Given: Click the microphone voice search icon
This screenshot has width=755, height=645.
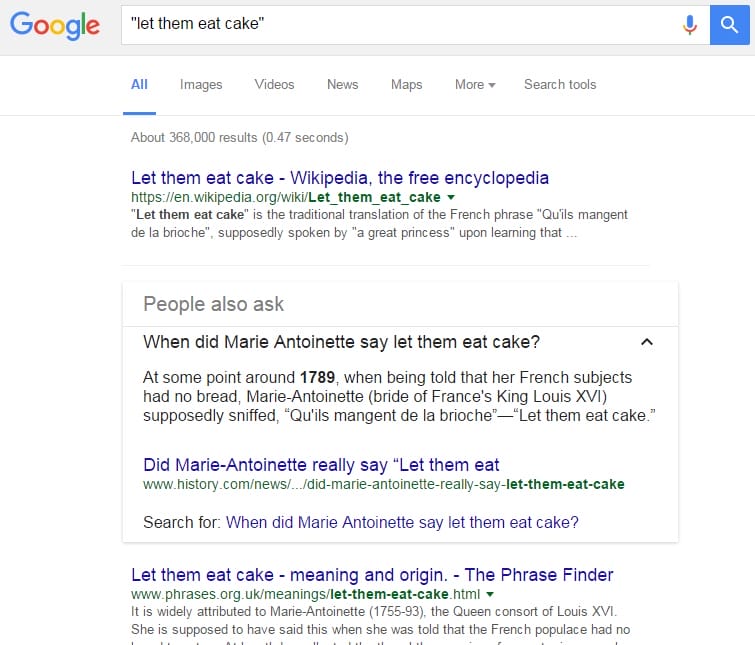Looking at the screenshot, I should pyautogui.click(x=689, y=26).
